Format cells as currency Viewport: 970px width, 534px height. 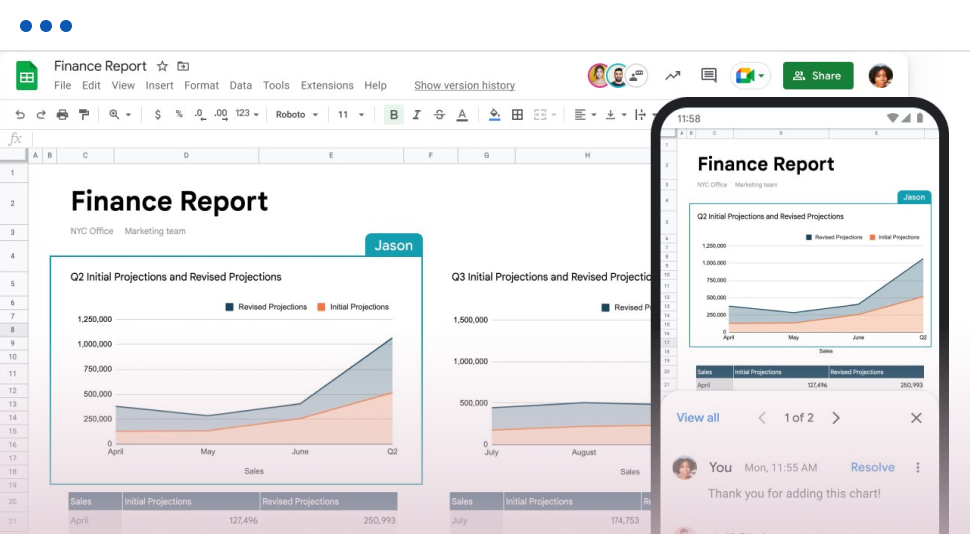[158, 115]
